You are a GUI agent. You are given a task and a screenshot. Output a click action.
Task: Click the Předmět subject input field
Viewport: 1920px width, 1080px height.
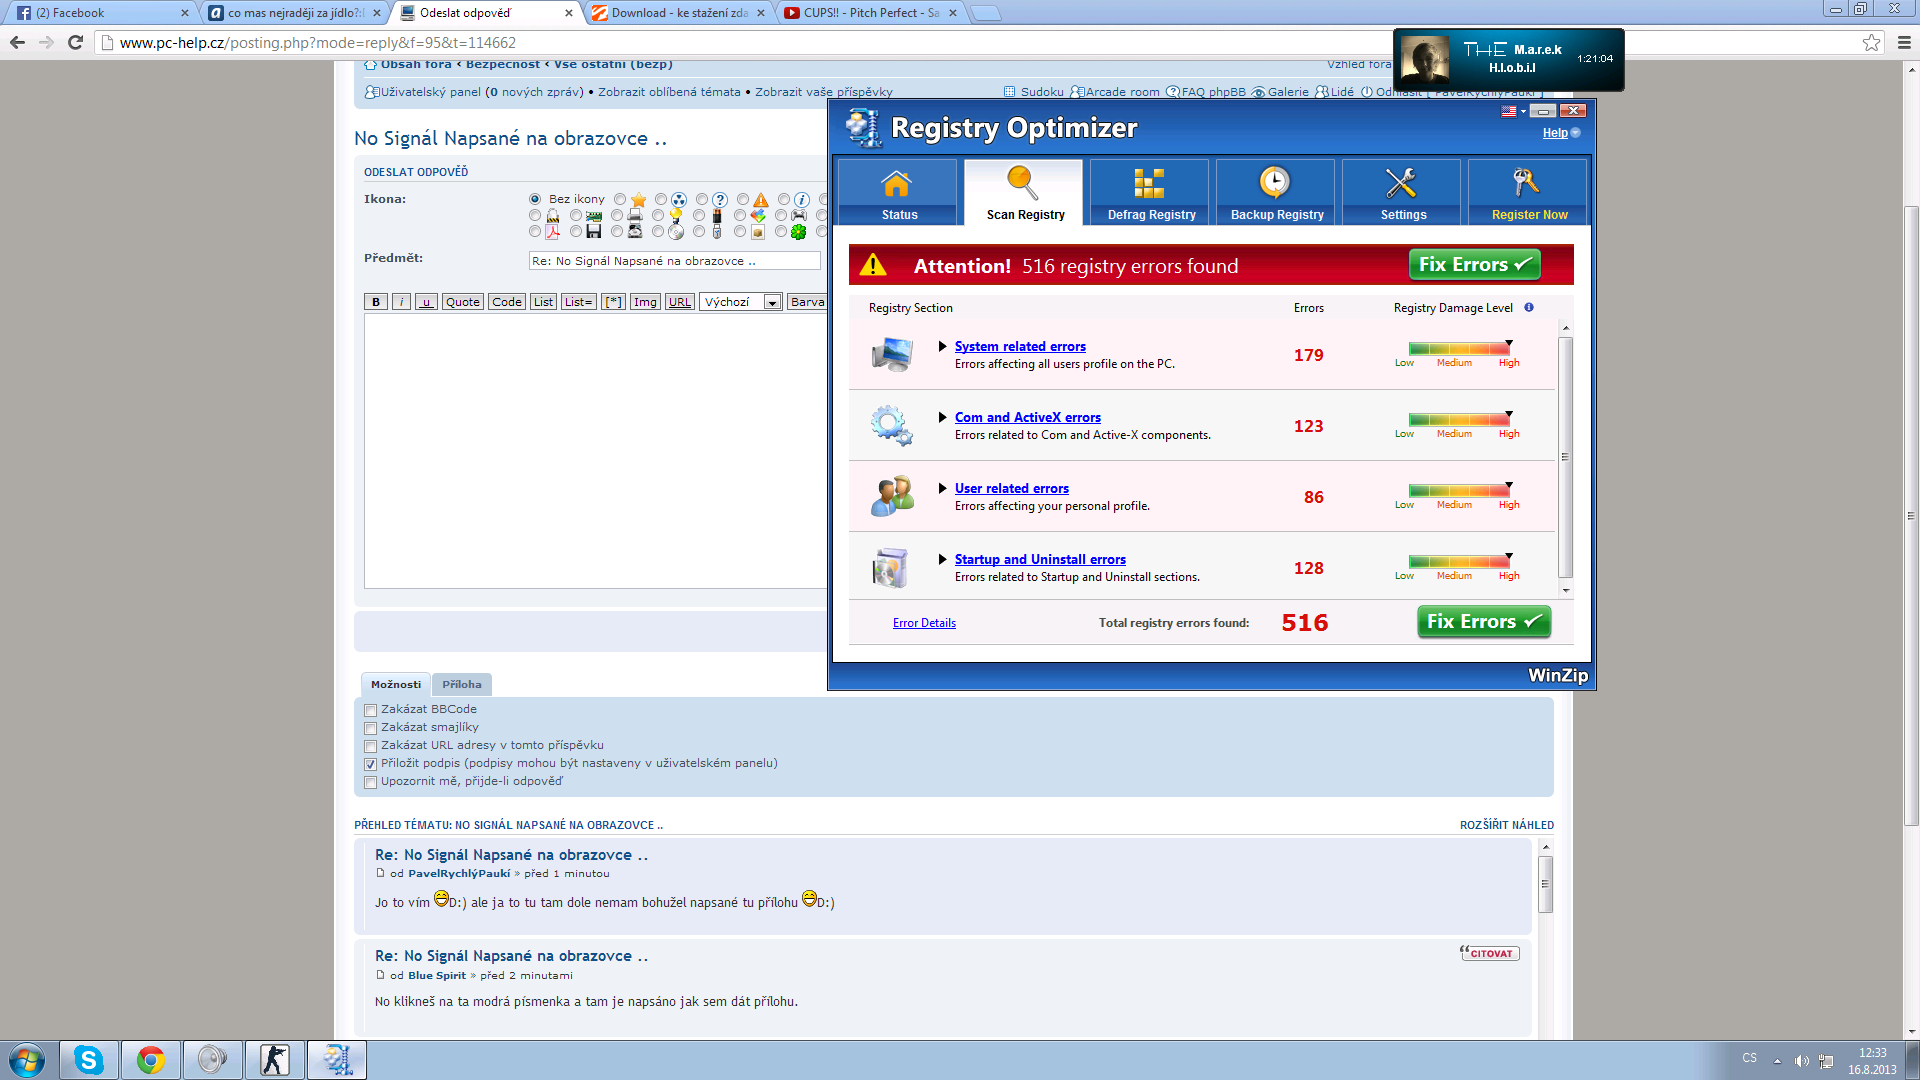pyautogui.click(x=674, y=261)
